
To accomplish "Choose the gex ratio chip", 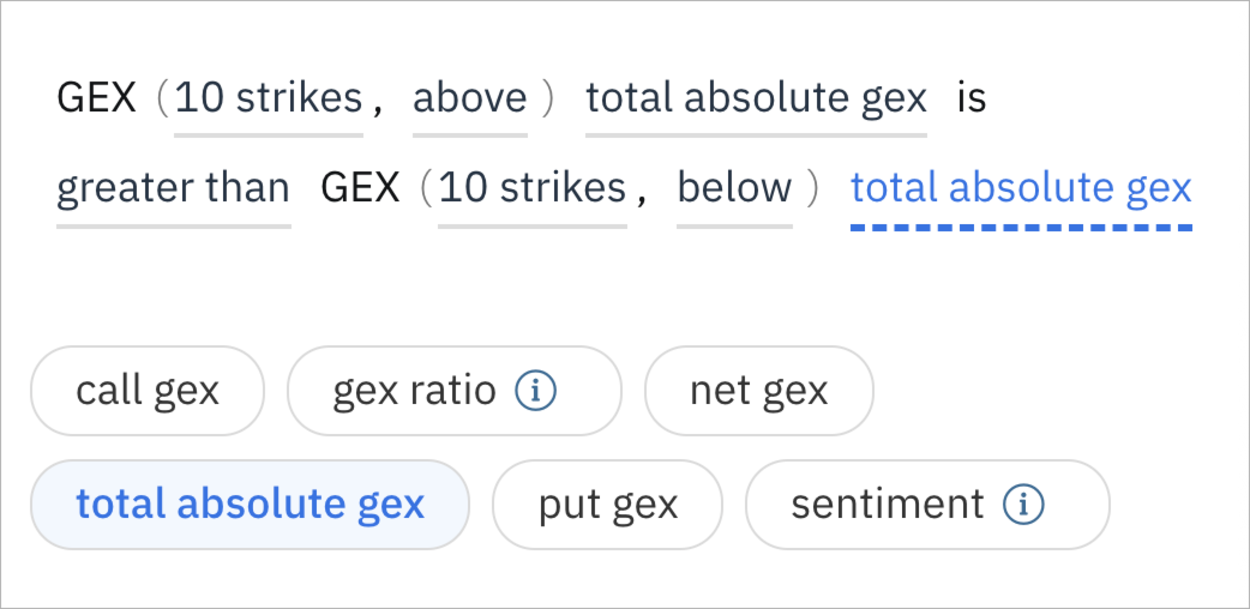I will click(x=414, y=391).
